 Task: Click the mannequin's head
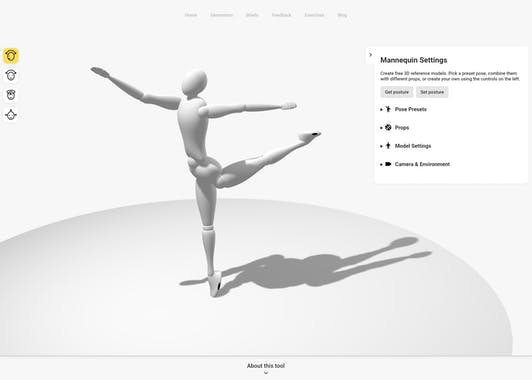194,82
